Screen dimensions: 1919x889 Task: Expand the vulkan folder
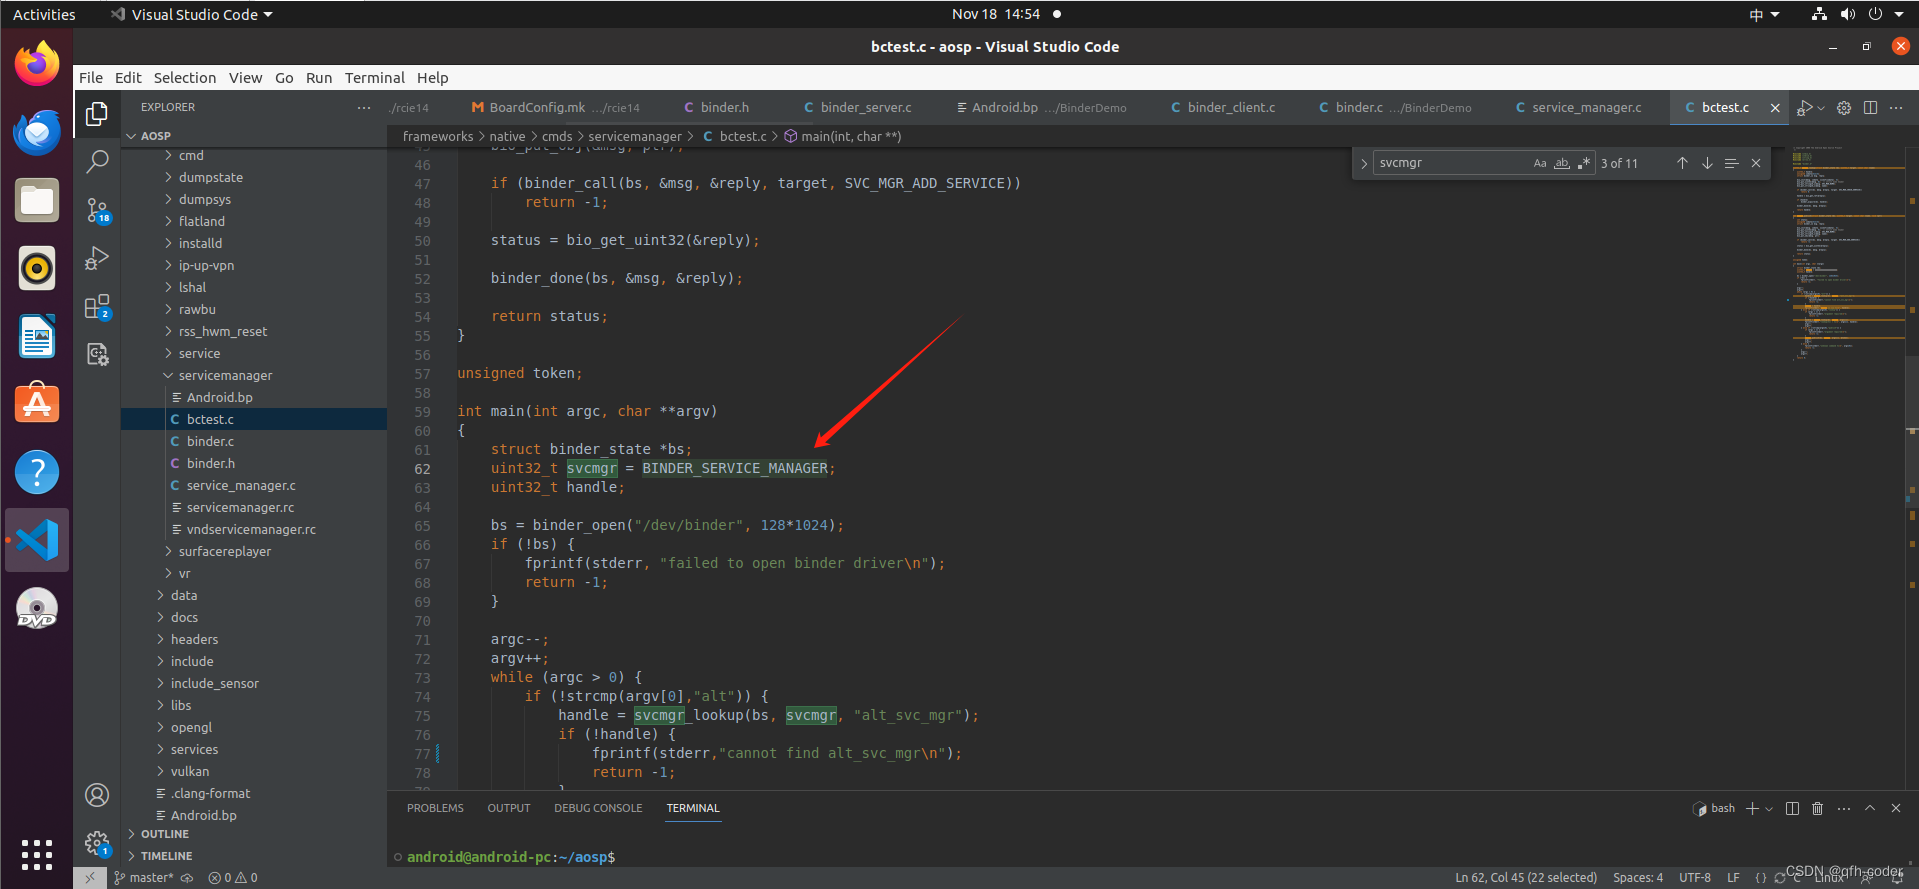pyautogui.click(x=254, y=772)
